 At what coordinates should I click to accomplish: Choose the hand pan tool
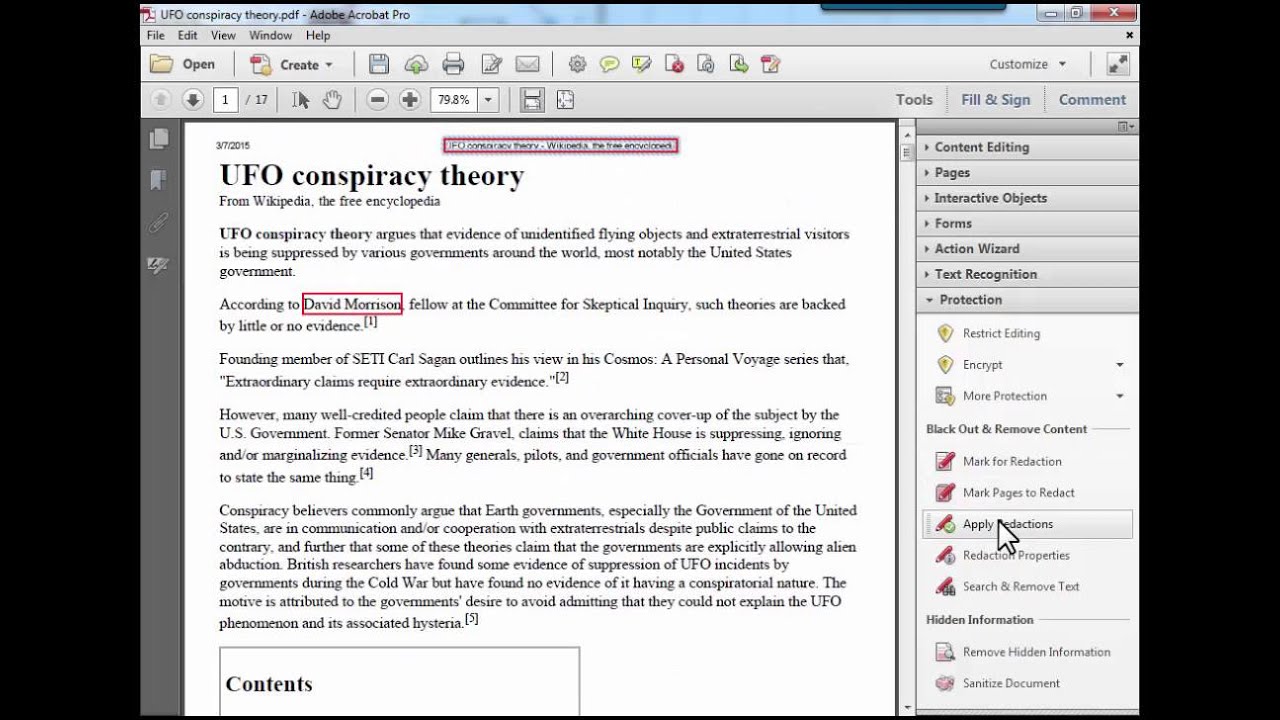(332, 99)
